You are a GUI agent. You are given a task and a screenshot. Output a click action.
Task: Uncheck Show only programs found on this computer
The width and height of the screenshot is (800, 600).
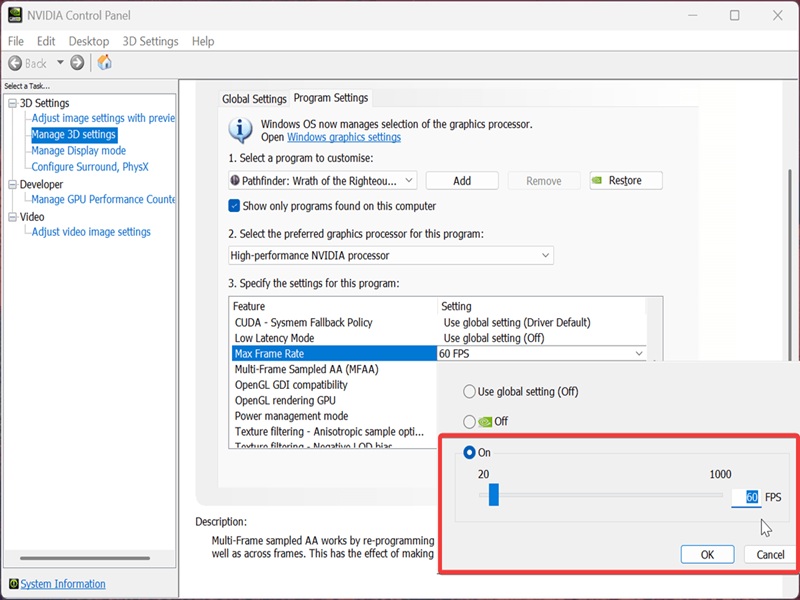(234, 206)
